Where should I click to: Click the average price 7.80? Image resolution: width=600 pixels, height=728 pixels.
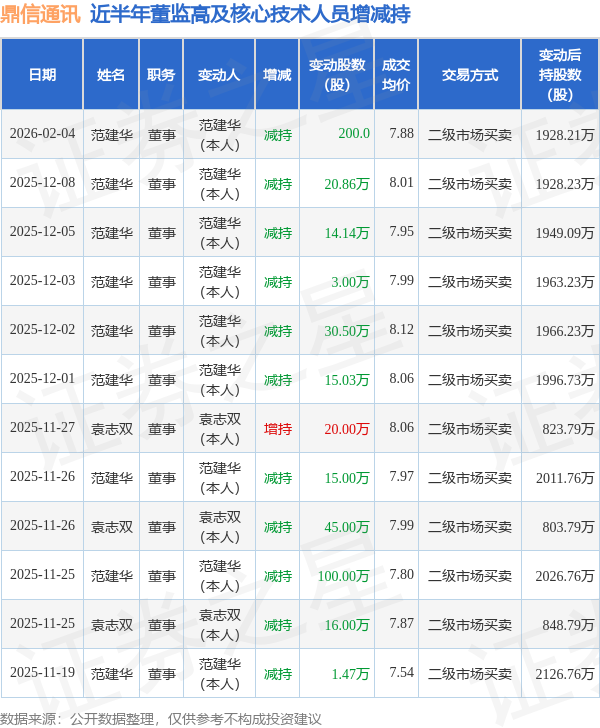pyautogui.click(x=401, y=575)
